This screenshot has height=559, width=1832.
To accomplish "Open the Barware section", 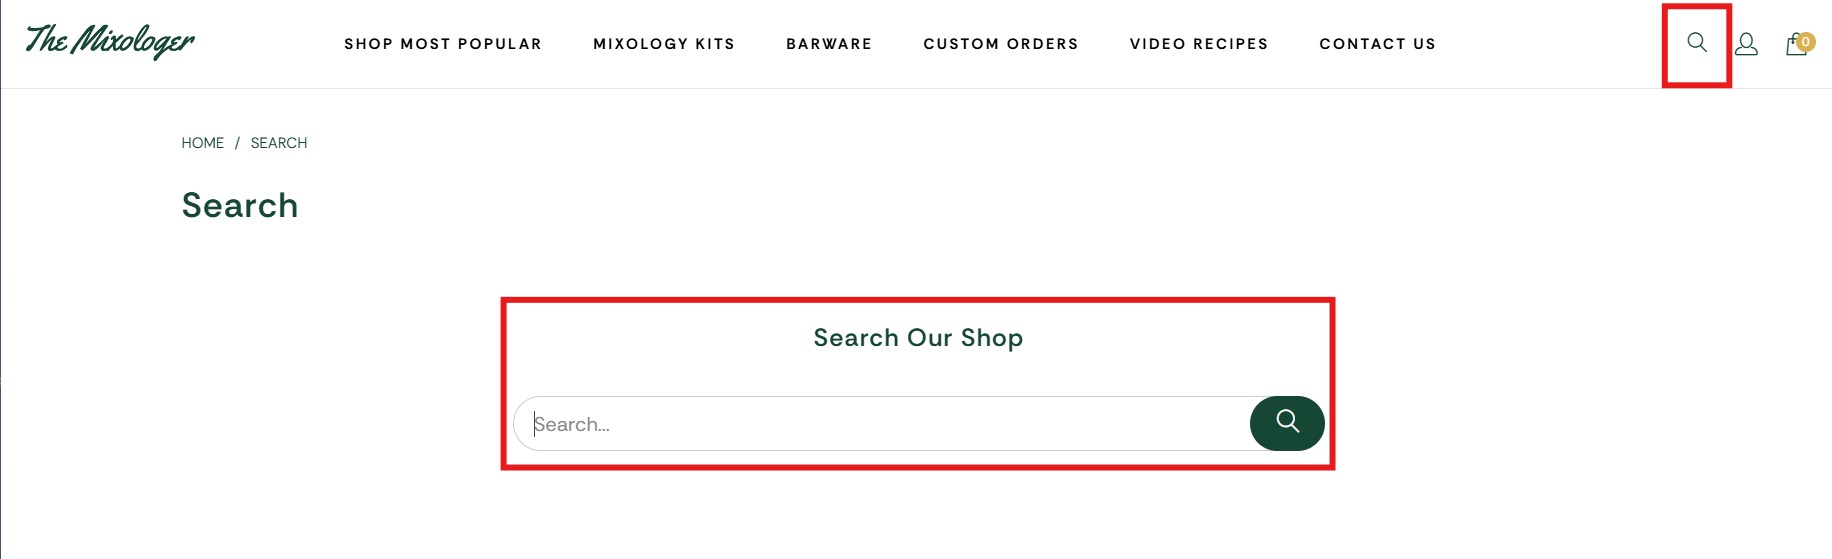I will point(829,44).
